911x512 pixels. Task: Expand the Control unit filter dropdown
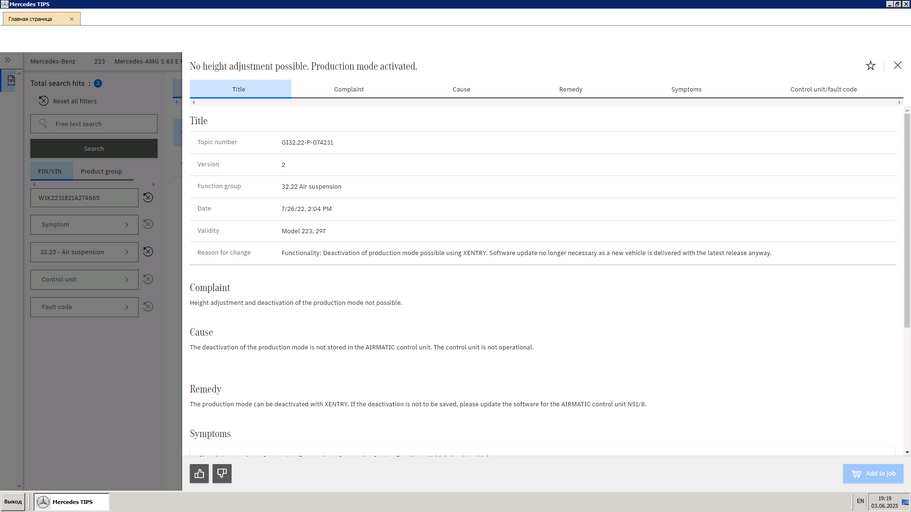84,280
